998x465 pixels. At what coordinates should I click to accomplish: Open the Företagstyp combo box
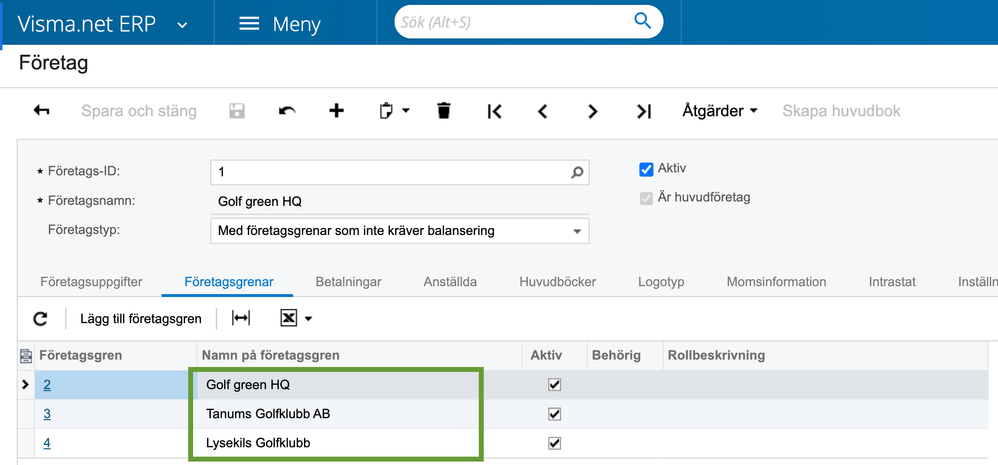click(399, 231)
